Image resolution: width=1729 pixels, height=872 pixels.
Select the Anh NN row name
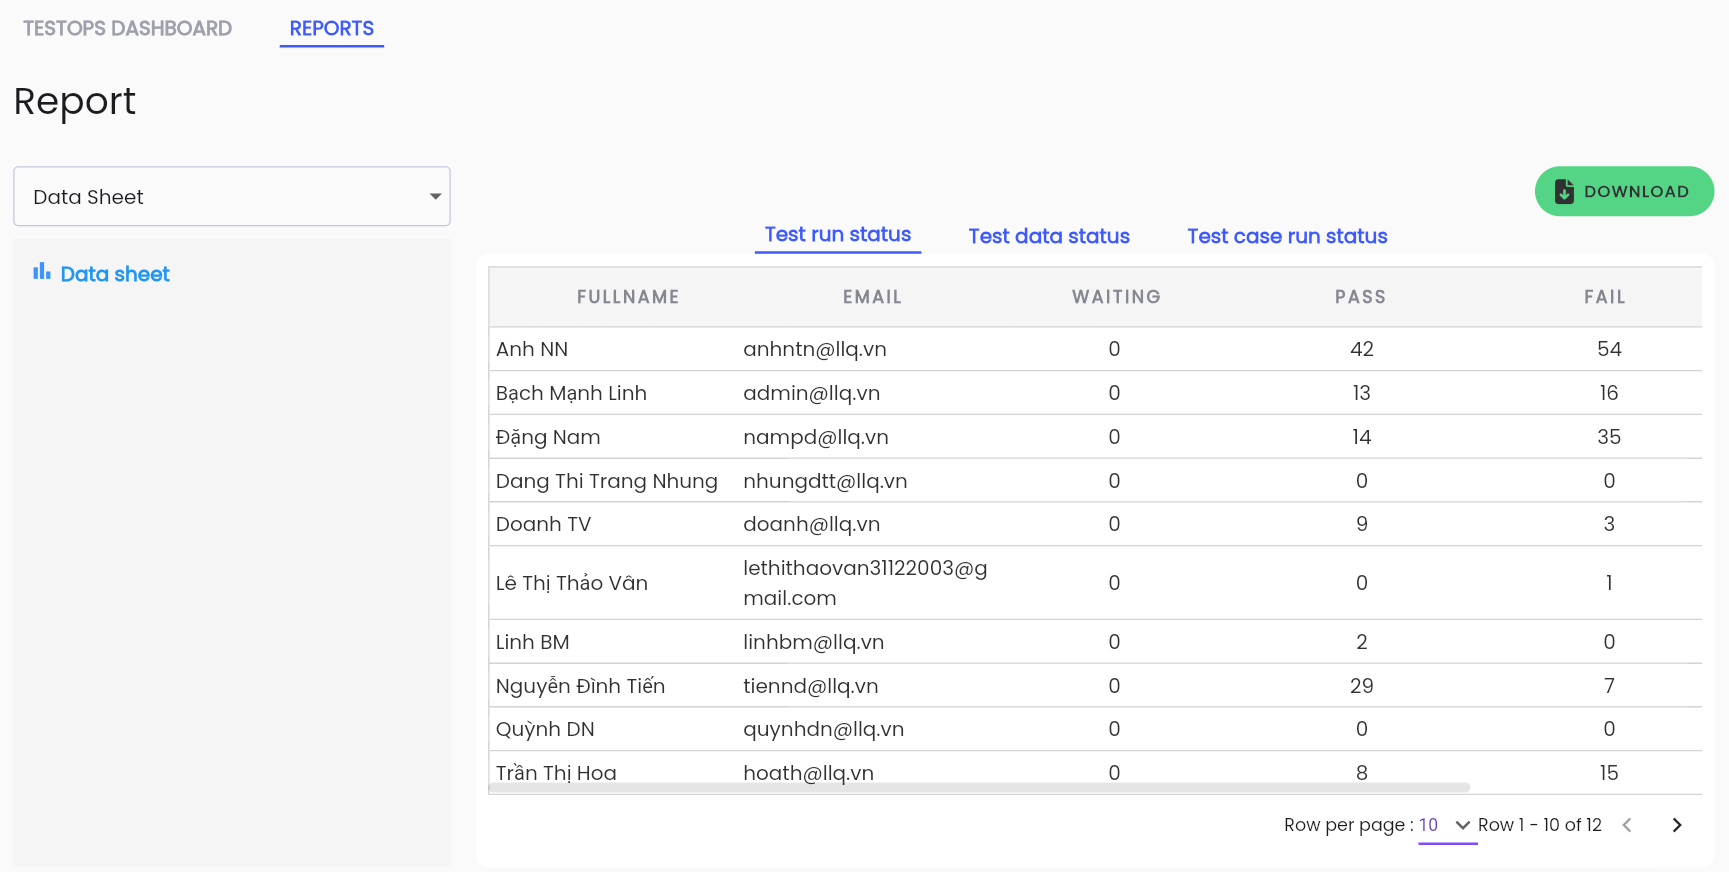[x=532, y=349]
